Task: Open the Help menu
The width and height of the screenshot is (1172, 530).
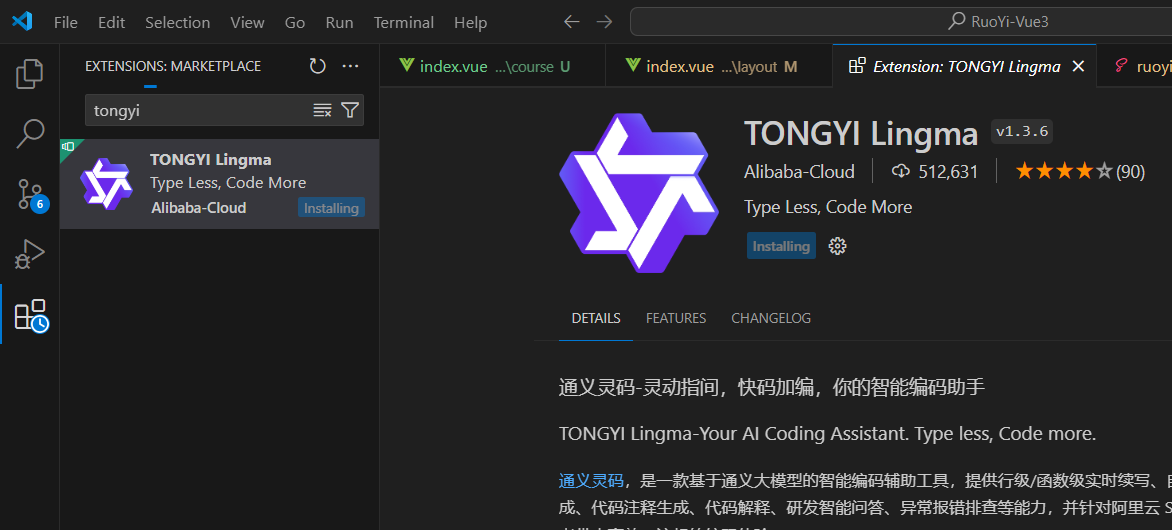Action: [471, 22]
